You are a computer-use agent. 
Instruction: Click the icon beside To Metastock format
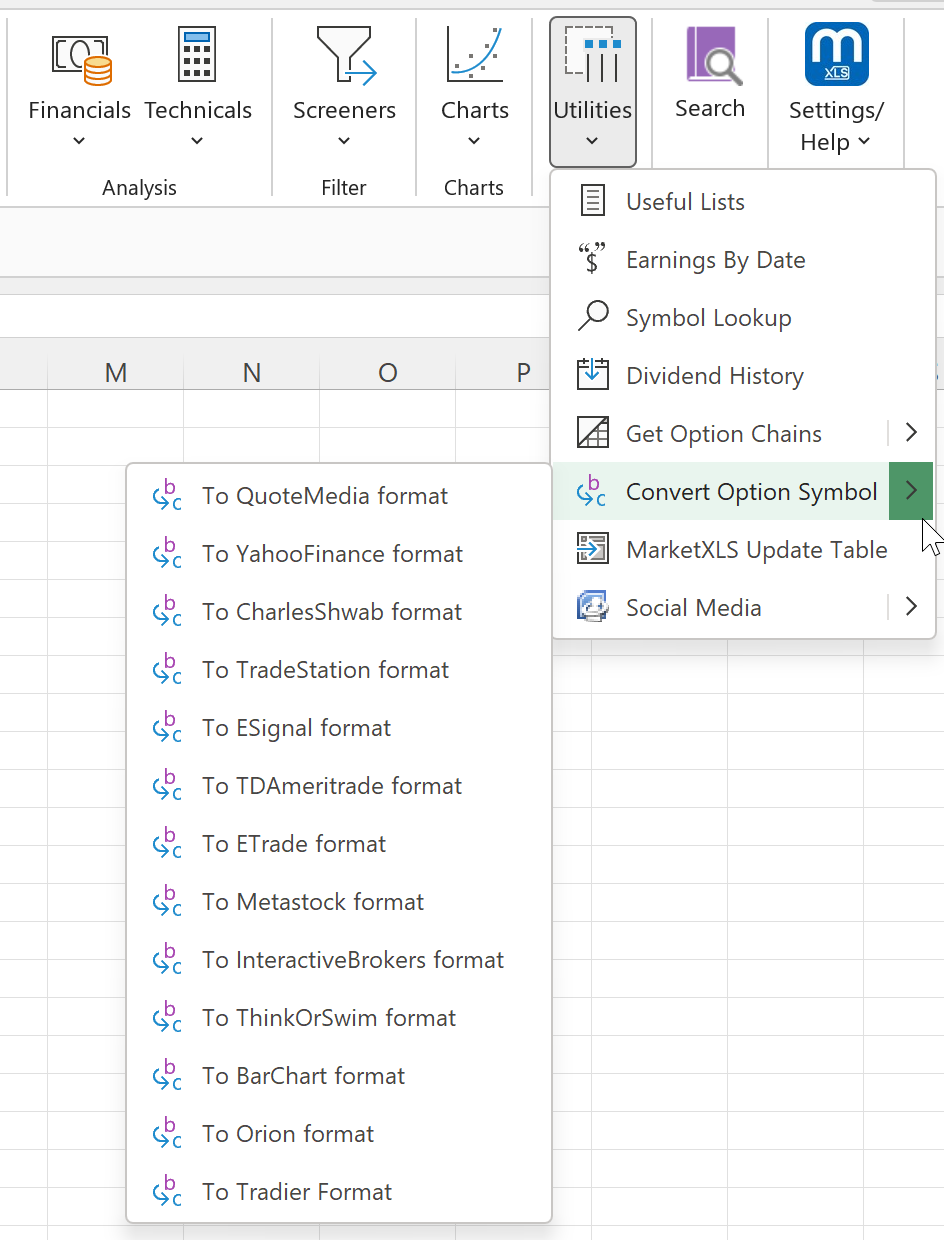pyautogui.click(x=167, y=902)
